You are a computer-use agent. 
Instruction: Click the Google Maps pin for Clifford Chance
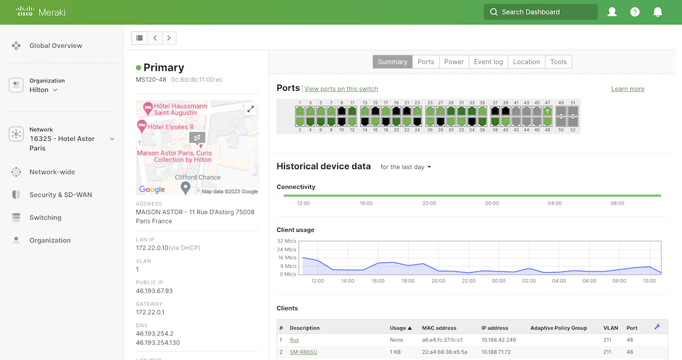point(185,188)
